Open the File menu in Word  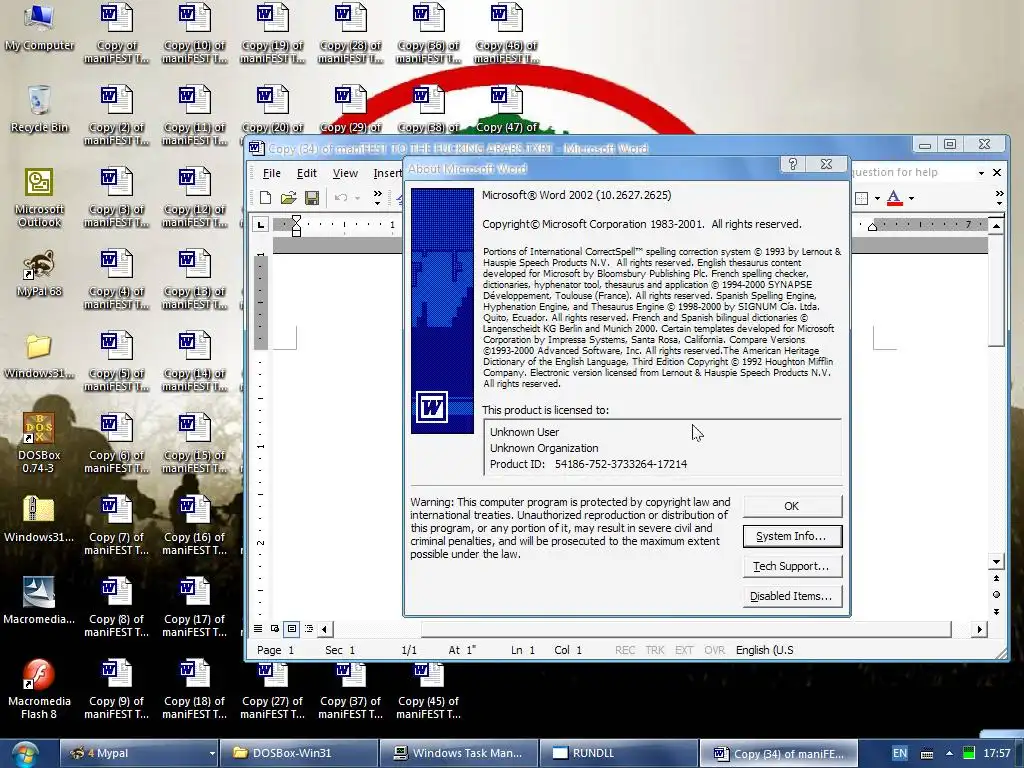click(x=272, y=173)
